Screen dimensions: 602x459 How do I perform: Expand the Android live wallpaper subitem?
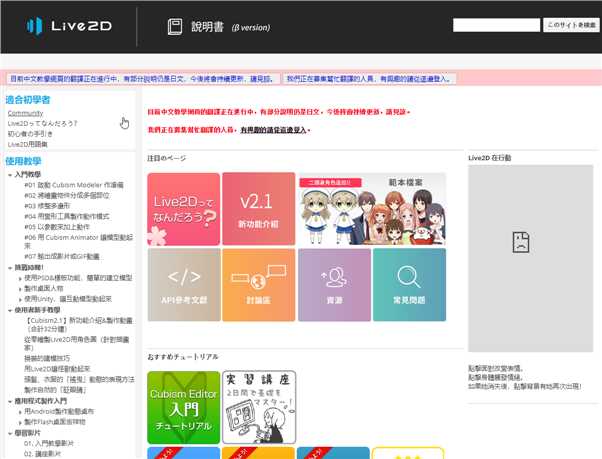coord(20,412)
